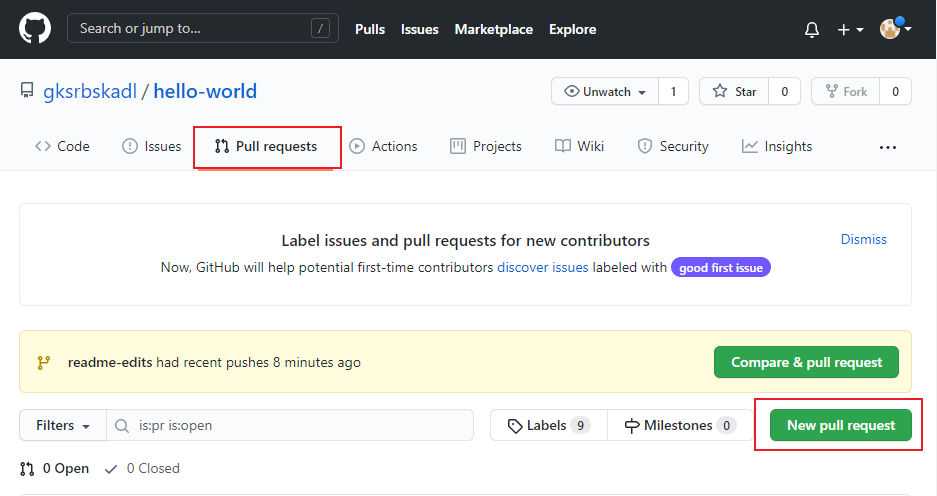
Task: Click the book icon on Wiki tab
Action: click(562, 146)
